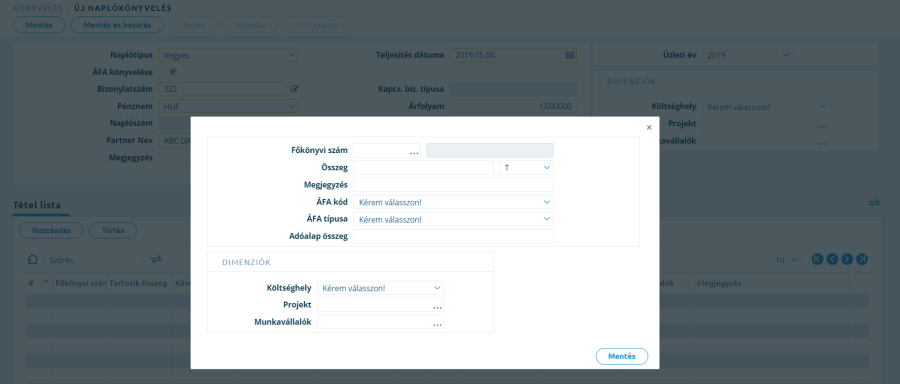The height and width of the screenshot is (384, 900).
Task: Click the edit icon next to Bizonylatszám
Action: pos(294,89)
